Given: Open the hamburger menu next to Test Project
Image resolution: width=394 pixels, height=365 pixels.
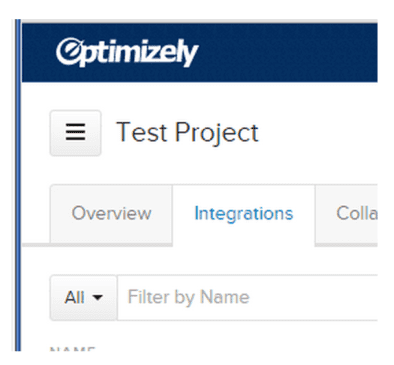Looking at the screenshot, I should click(75, 133).
